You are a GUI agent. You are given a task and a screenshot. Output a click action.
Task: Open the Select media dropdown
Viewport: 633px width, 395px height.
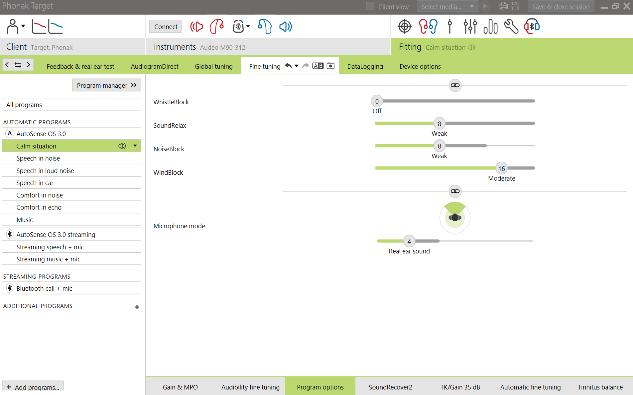click(x=447, y=6)
